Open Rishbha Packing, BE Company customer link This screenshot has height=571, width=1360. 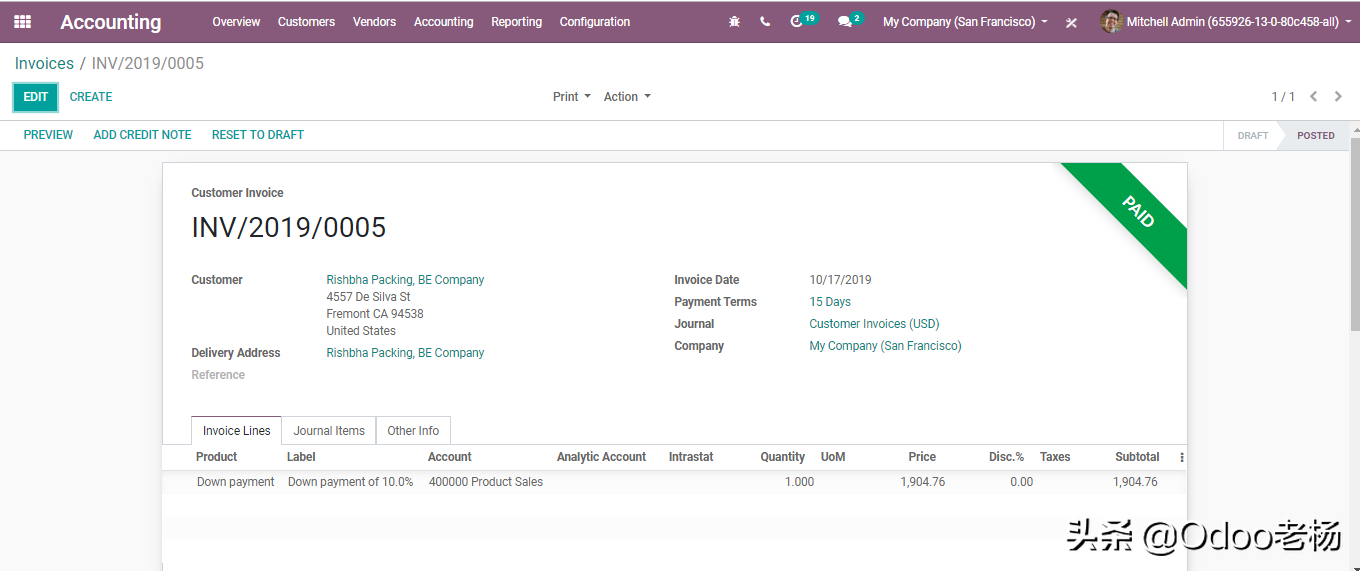(405, 280)
